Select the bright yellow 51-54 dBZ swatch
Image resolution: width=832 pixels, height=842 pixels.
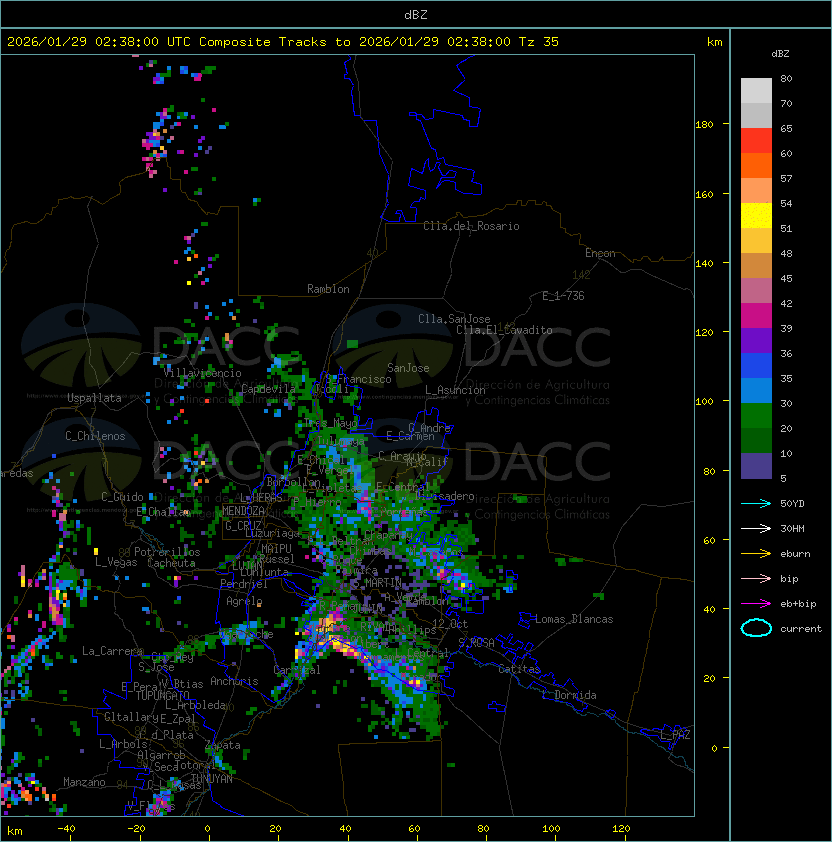pyautogui.click(x=756, y=215)
